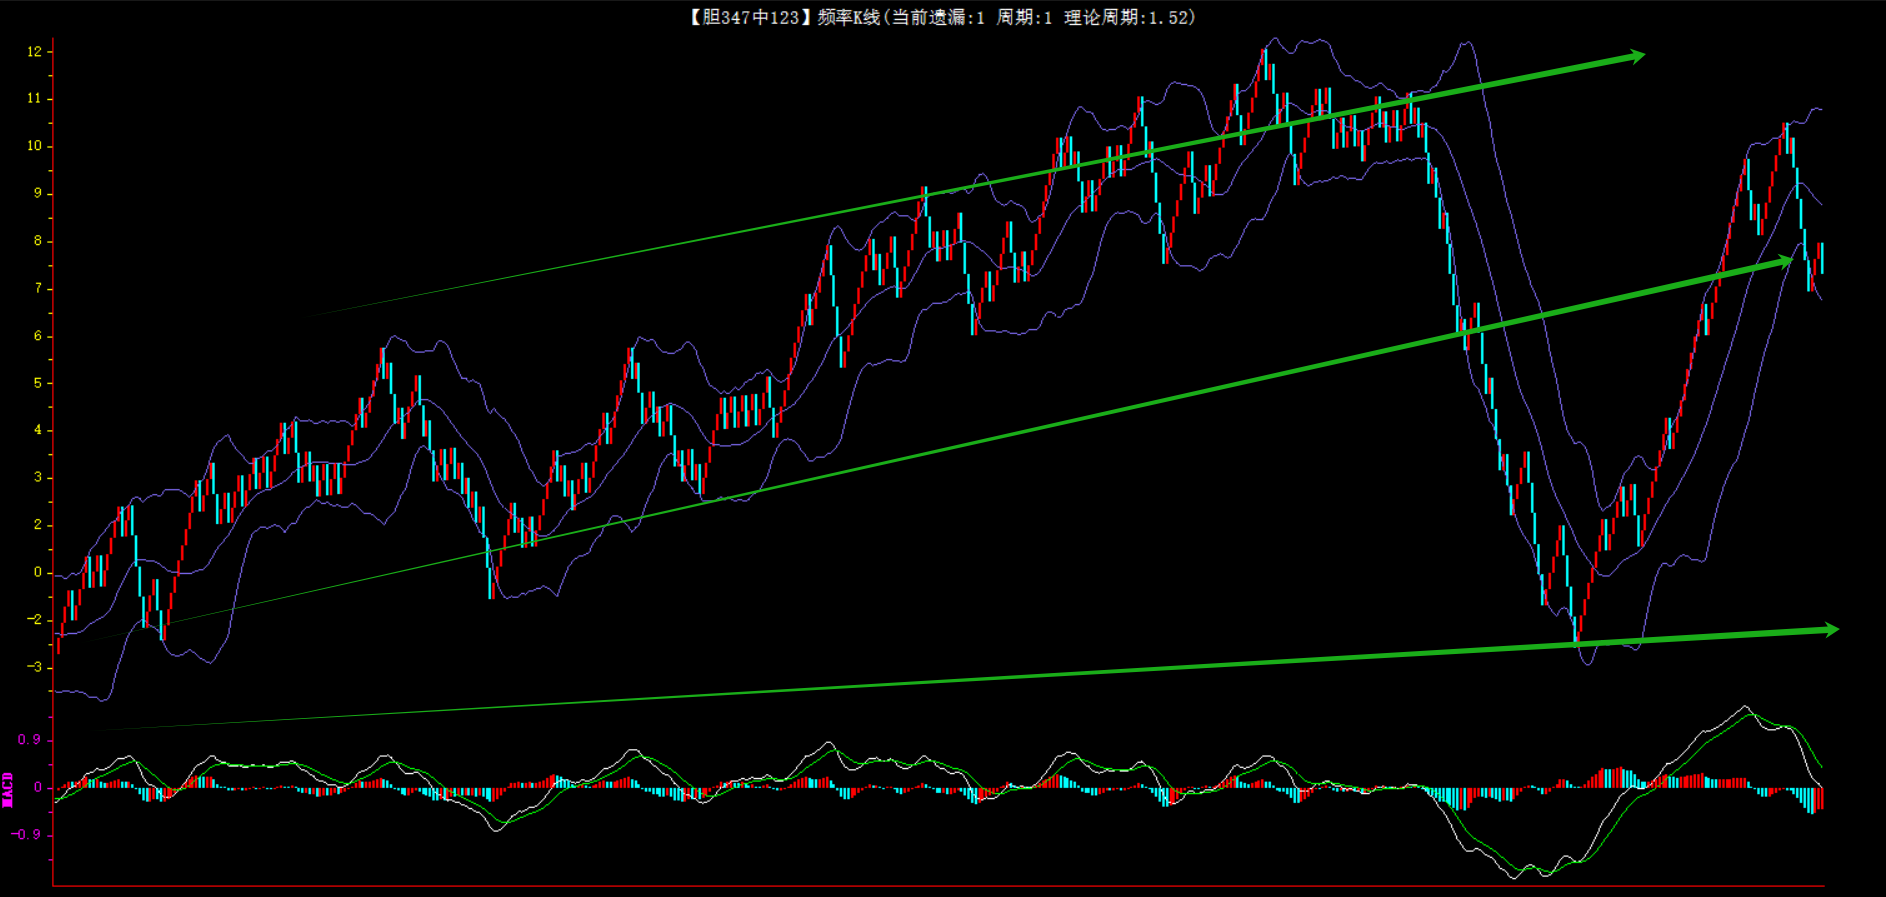This screenshot has height=897, width=1886.
Task: Click the magenta MACD indicator label
Action: click(x=8, y=789)
